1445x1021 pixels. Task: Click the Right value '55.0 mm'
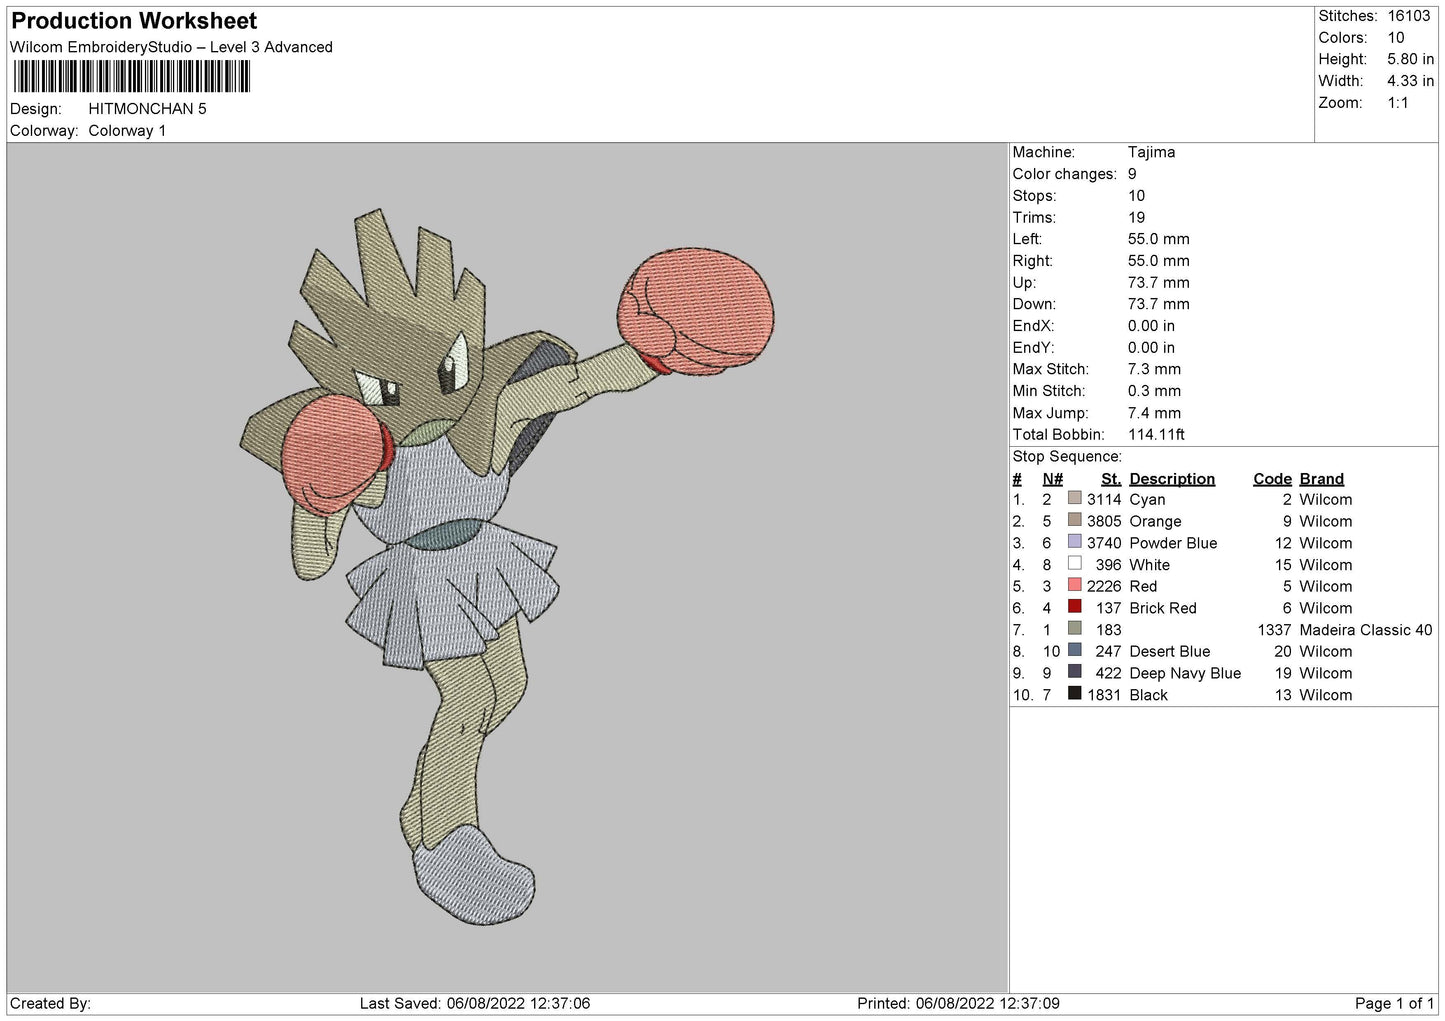1158,261
